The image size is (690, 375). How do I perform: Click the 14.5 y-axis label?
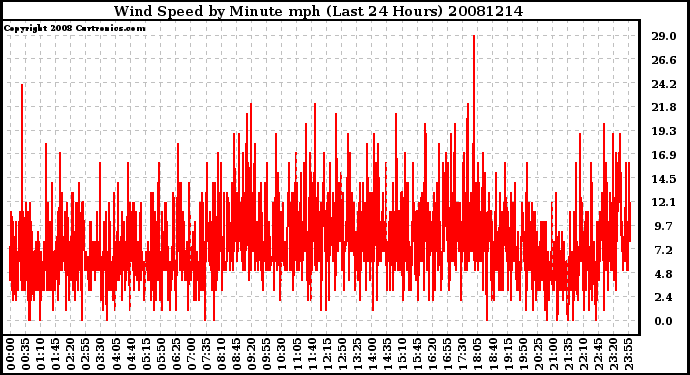[x=664, y=179]
